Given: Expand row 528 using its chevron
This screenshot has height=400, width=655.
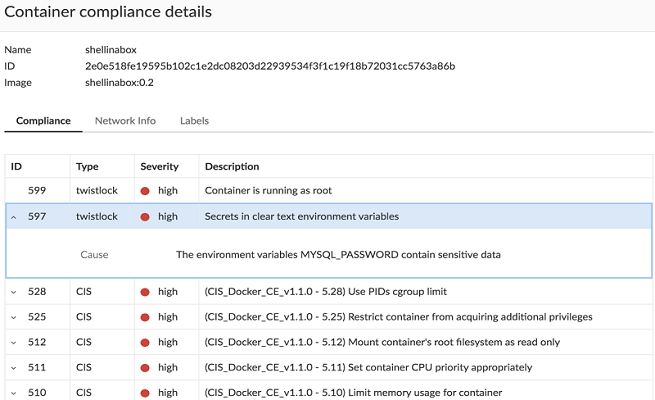Looking at the screenshot, I should [13, 292].
